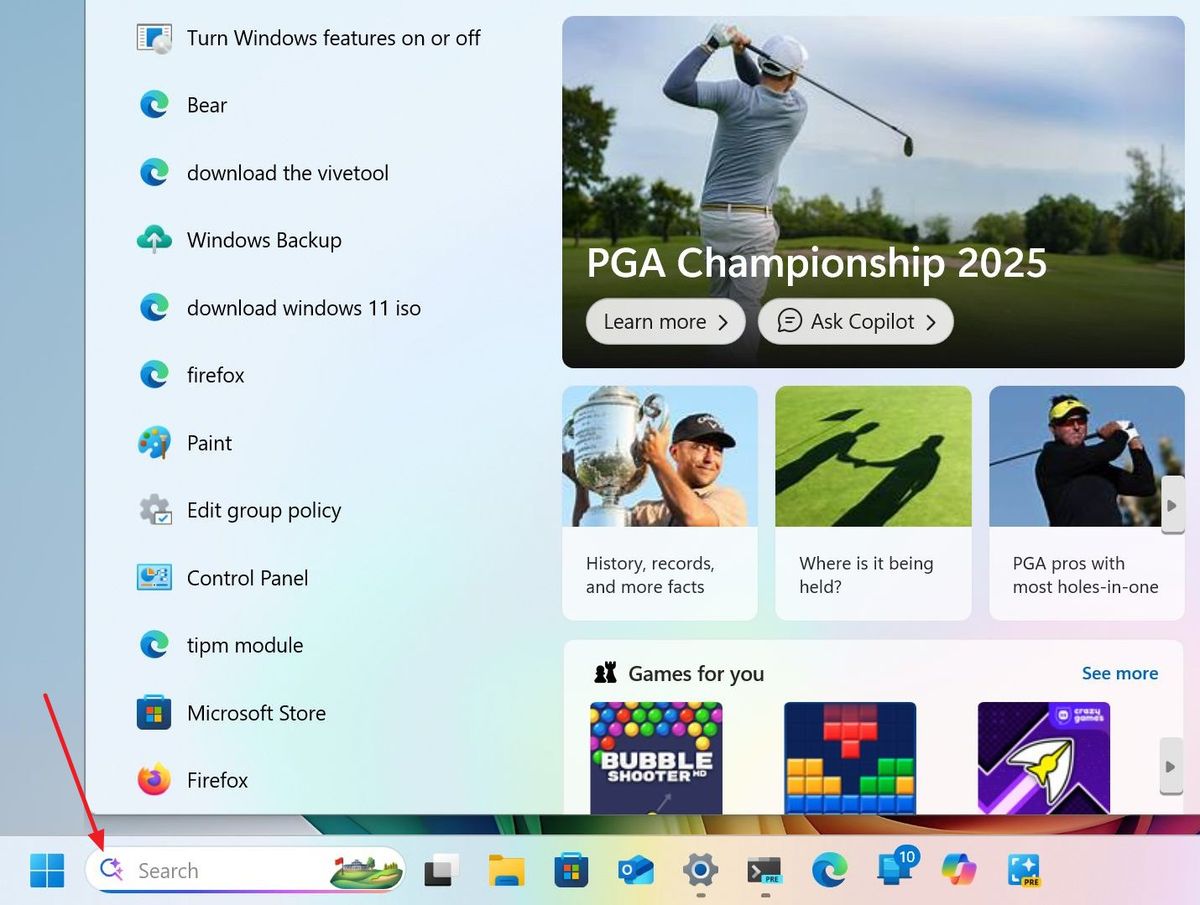Open File Explorer from the taskbar
The image size is (1200, 905).
[x=506, y=870]
